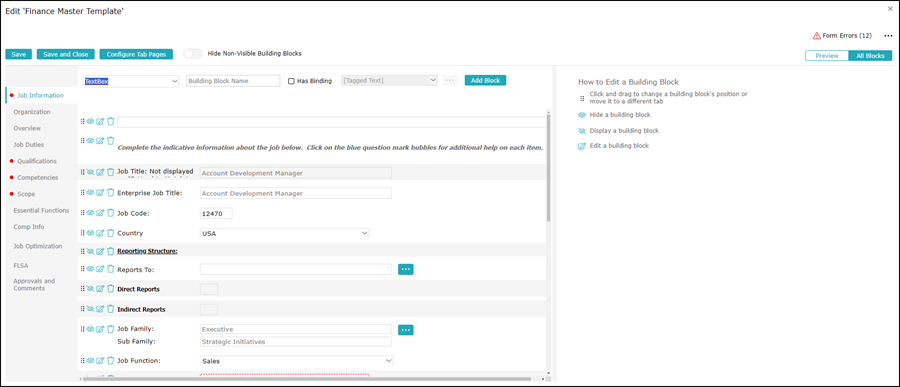Click the vertical scrollbar of block list
Image resolution: width=900 pixels, height=387 pixels.
[549, 168]
